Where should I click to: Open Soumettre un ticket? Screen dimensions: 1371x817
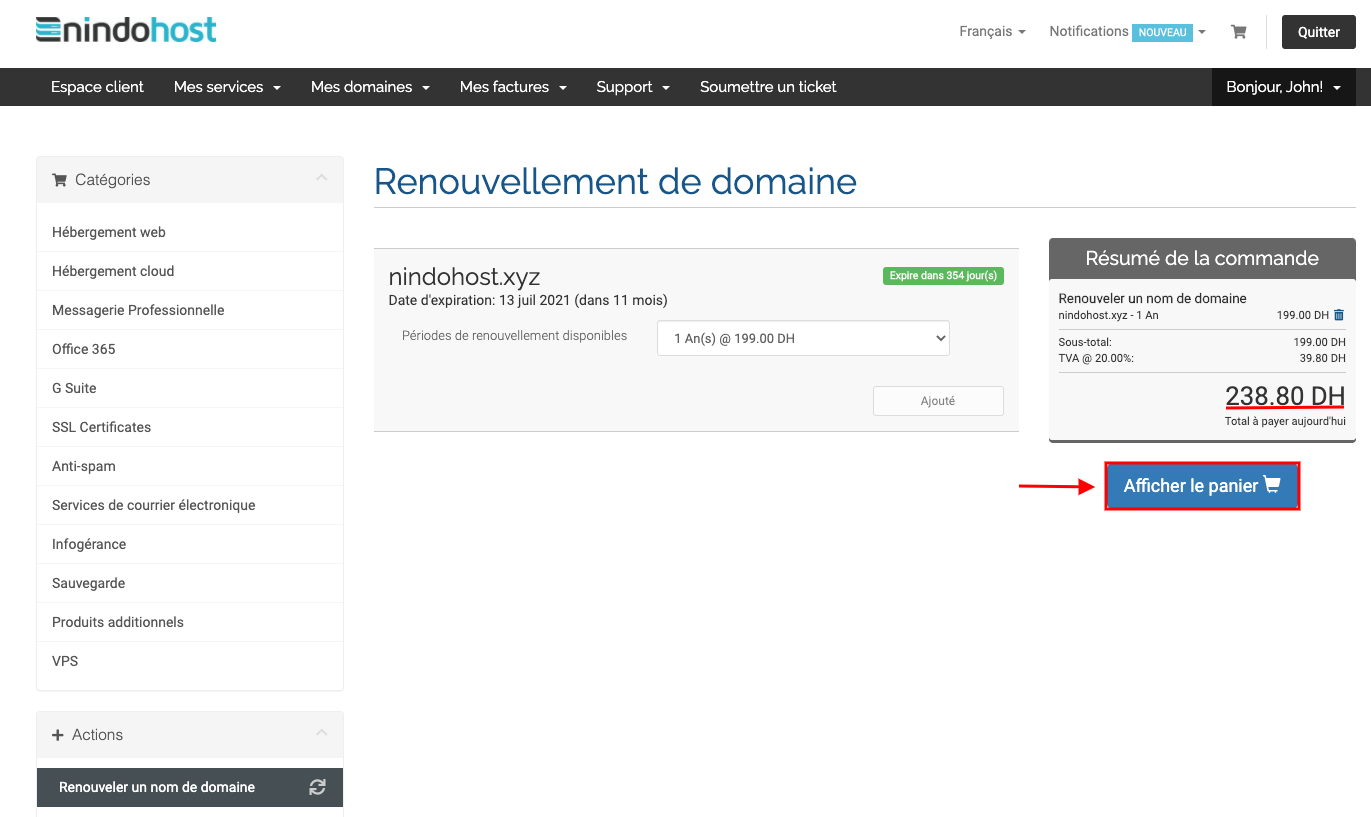(x=768, y=87)
